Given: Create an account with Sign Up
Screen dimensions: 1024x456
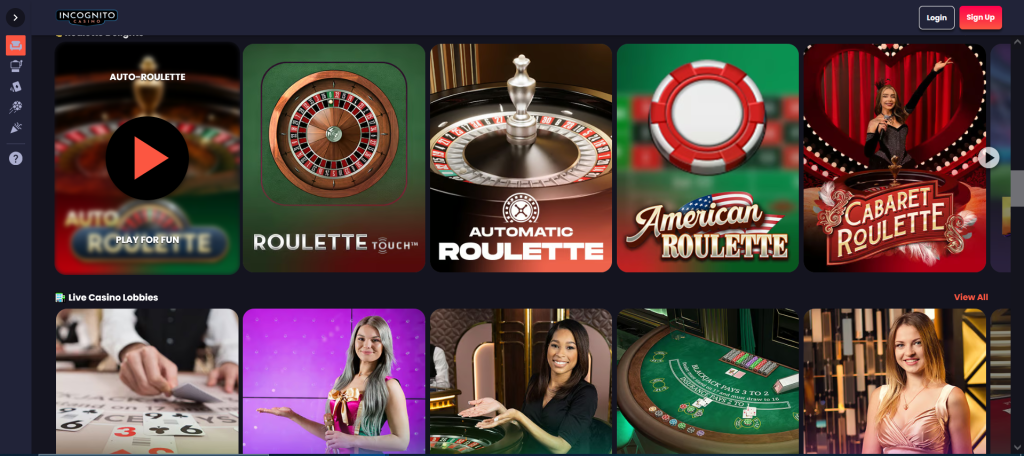Looking at the screenshot, I should [980, 18].
